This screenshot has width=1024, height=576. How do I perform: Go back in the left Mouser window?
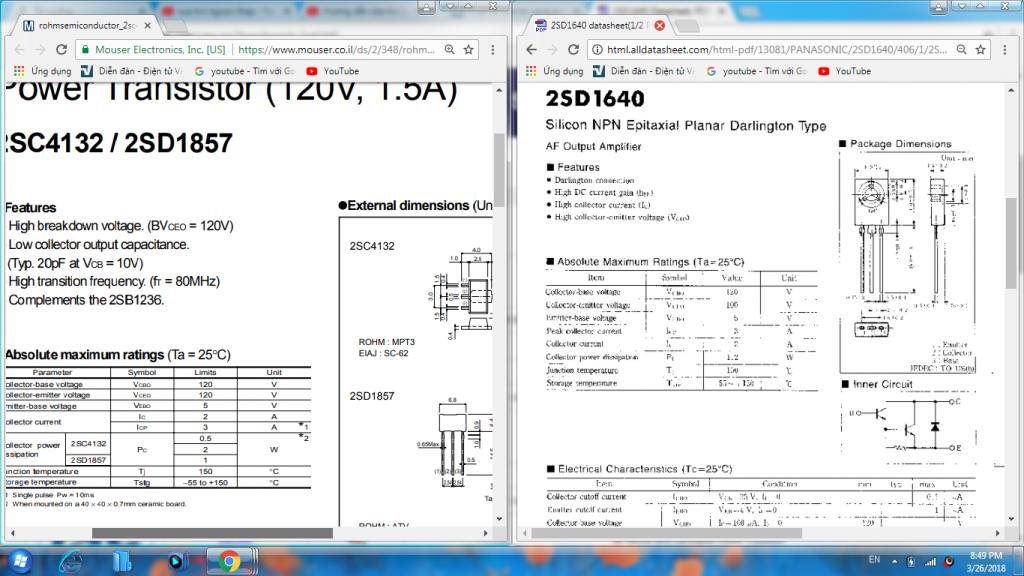(19, 50)
